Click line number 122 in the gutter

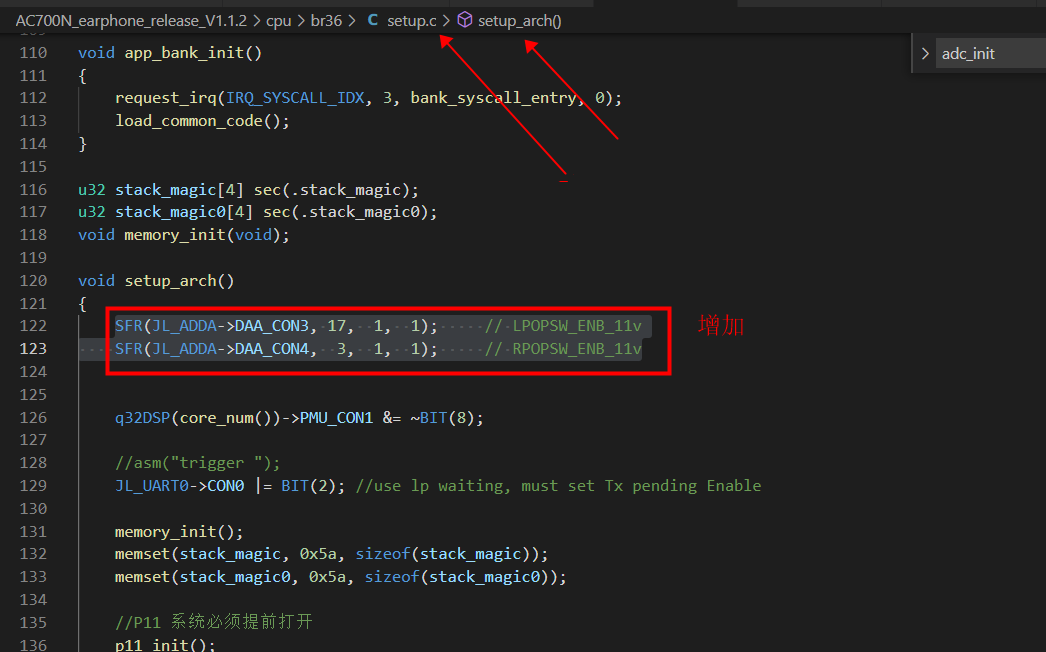33,326
